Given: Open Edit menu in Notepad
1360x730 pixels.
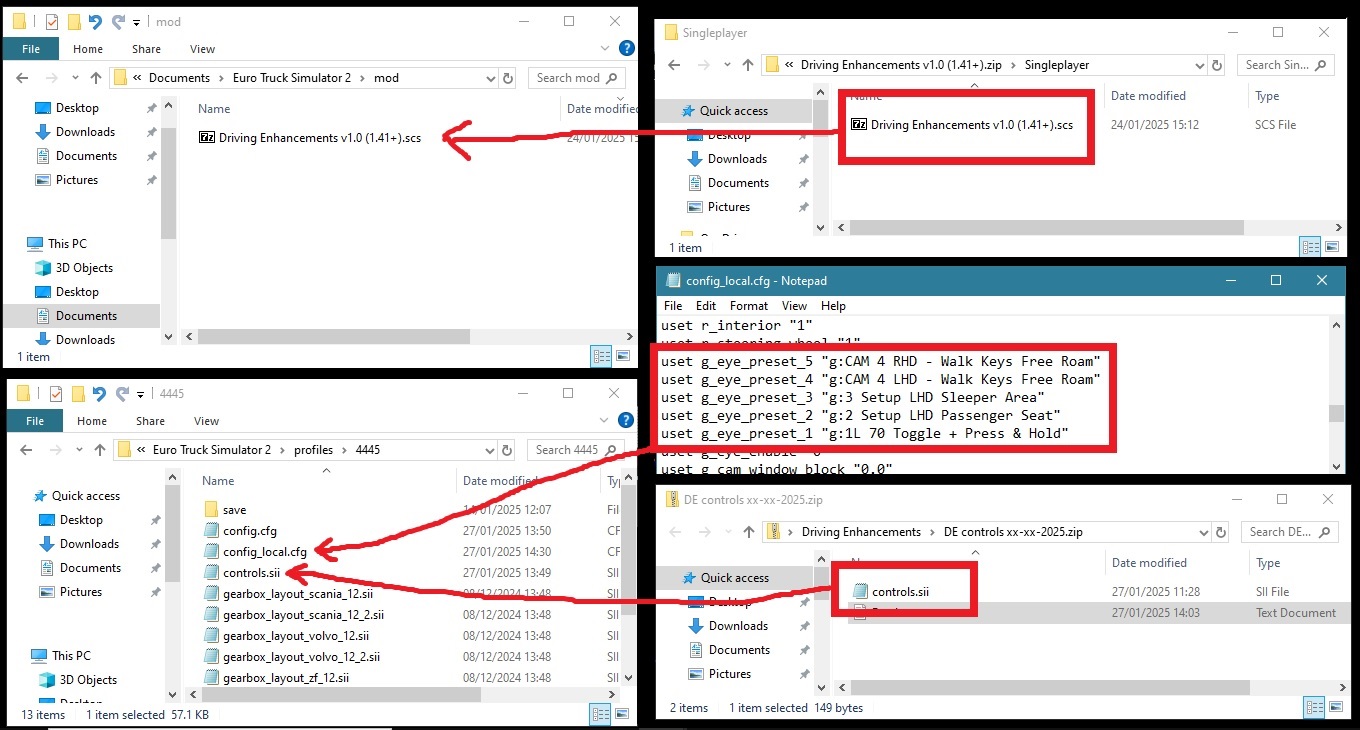Looking at the screenshot, I should pos(706,306).
